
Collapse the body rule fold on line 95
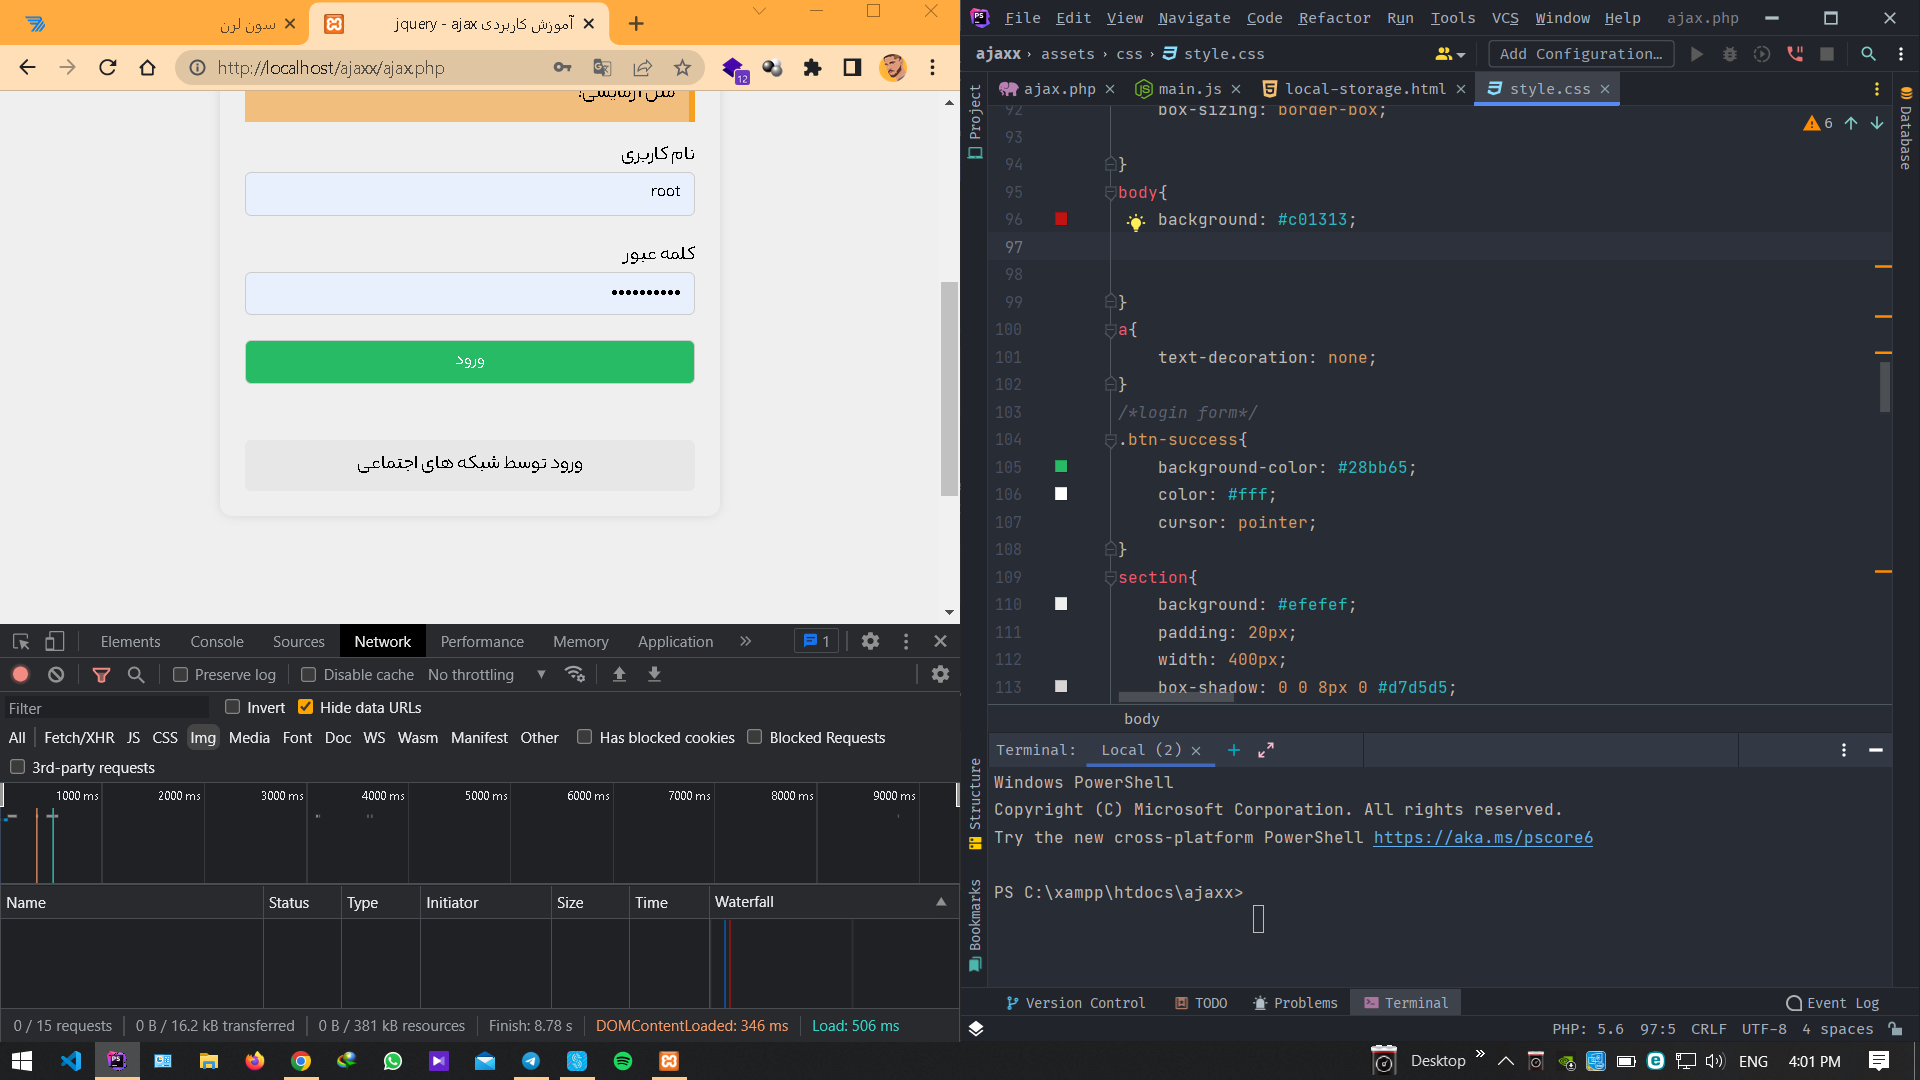[x=1110, y=192]
